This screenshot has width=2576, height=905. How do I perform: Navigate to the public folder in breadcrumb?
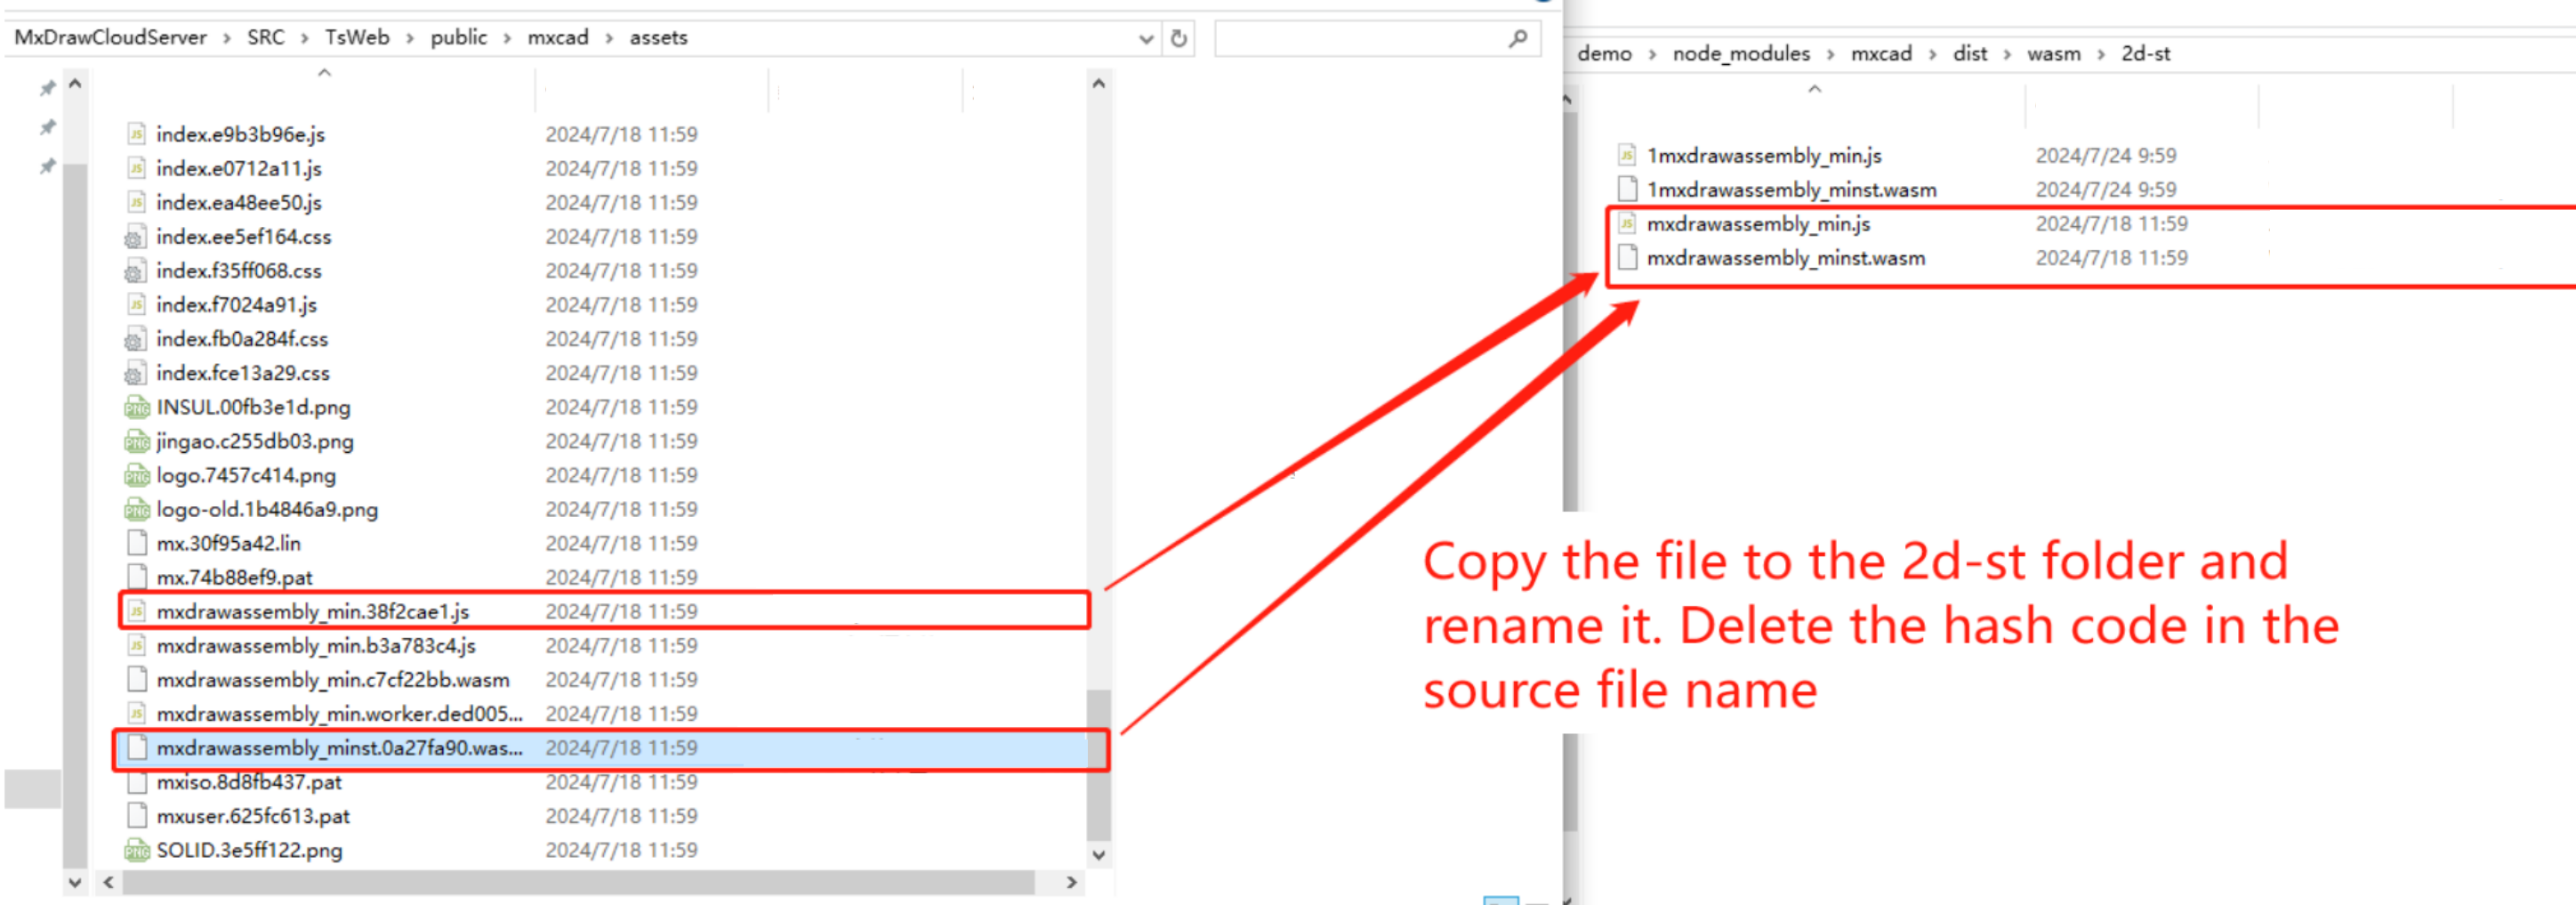tap(458, 38)
